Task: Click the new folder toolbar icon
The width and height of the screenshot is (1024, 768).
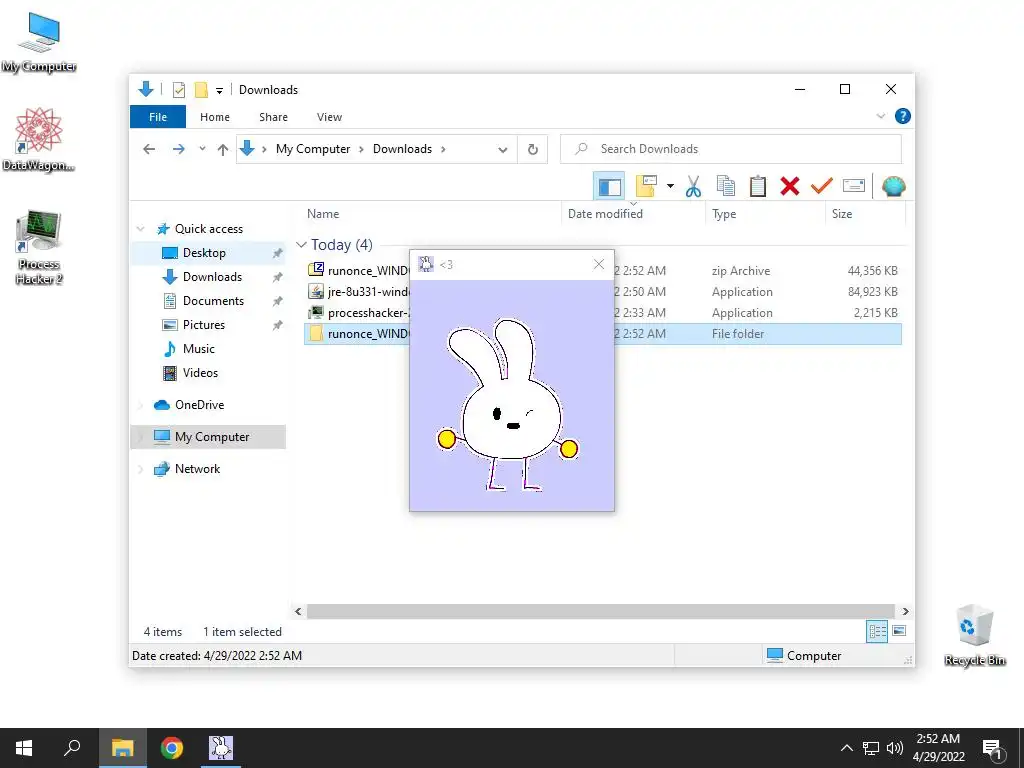Action: click(x=645, y=187)
